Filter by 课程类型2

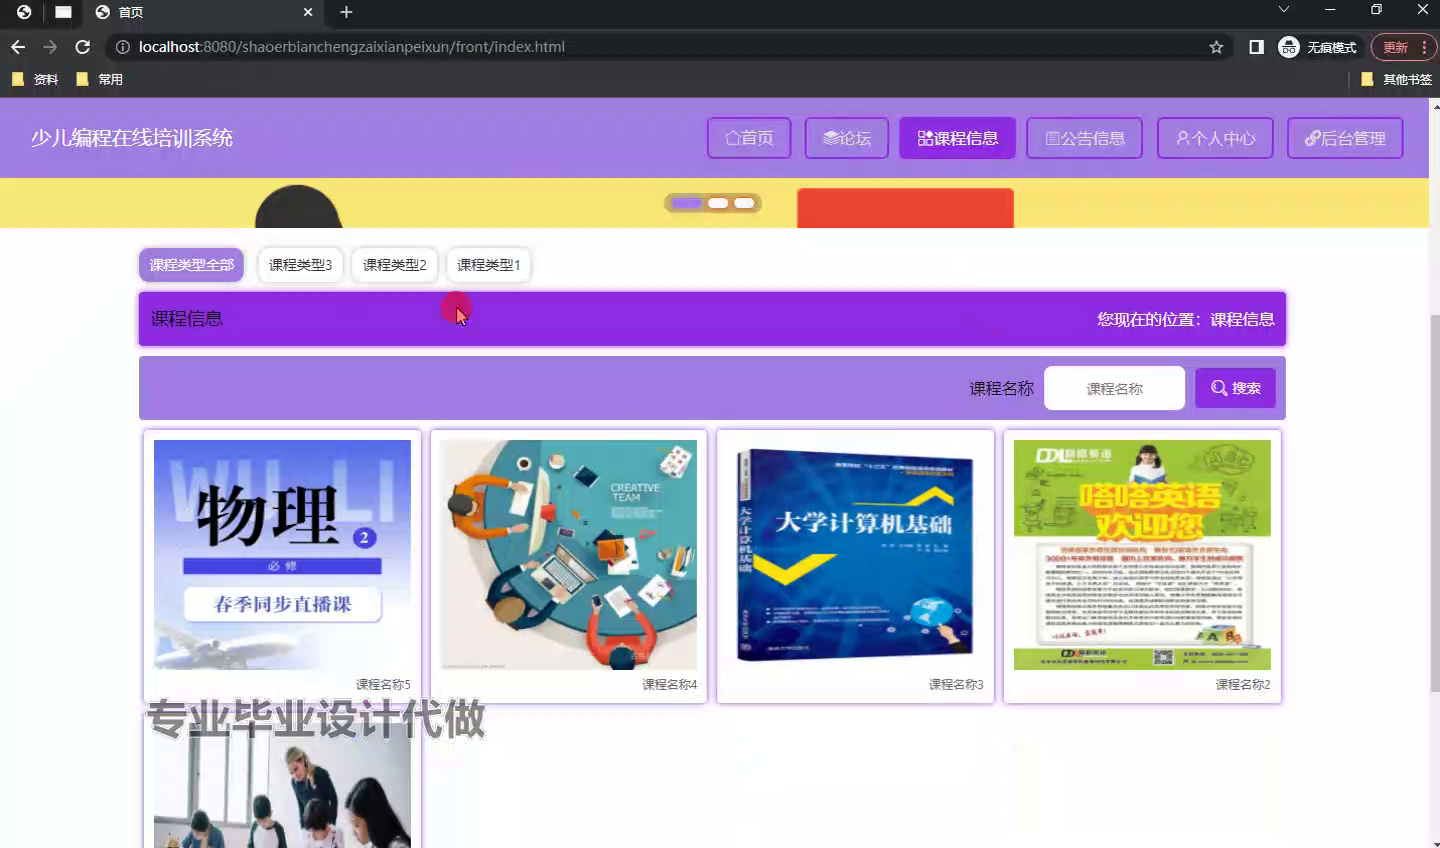[394, 265]
